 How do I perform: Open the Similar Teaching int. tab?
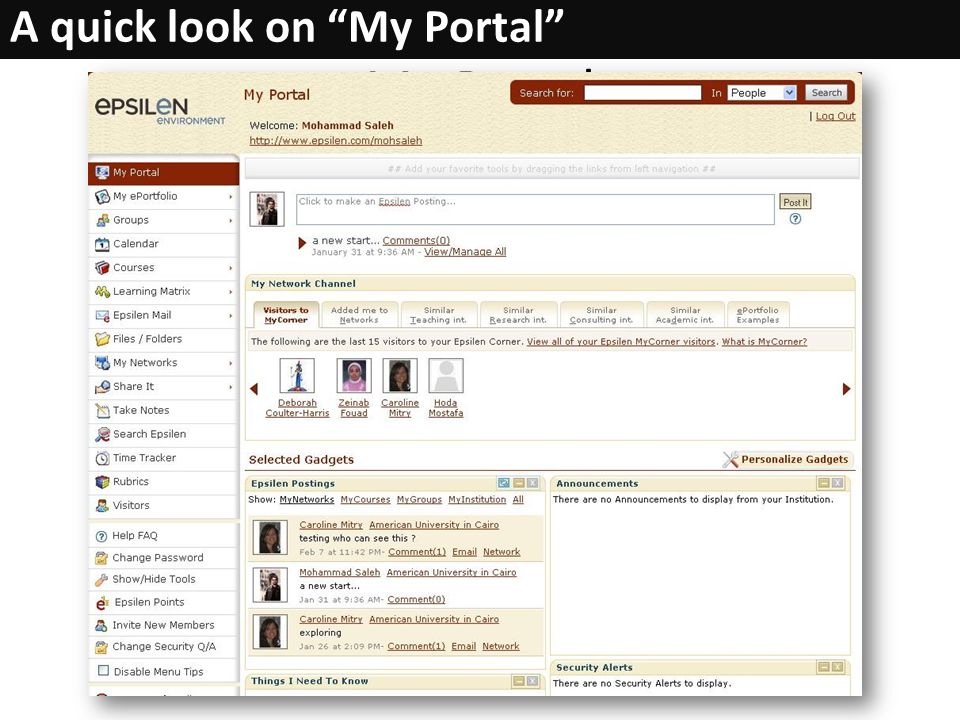pyautogui.click(x=439, y=315)
